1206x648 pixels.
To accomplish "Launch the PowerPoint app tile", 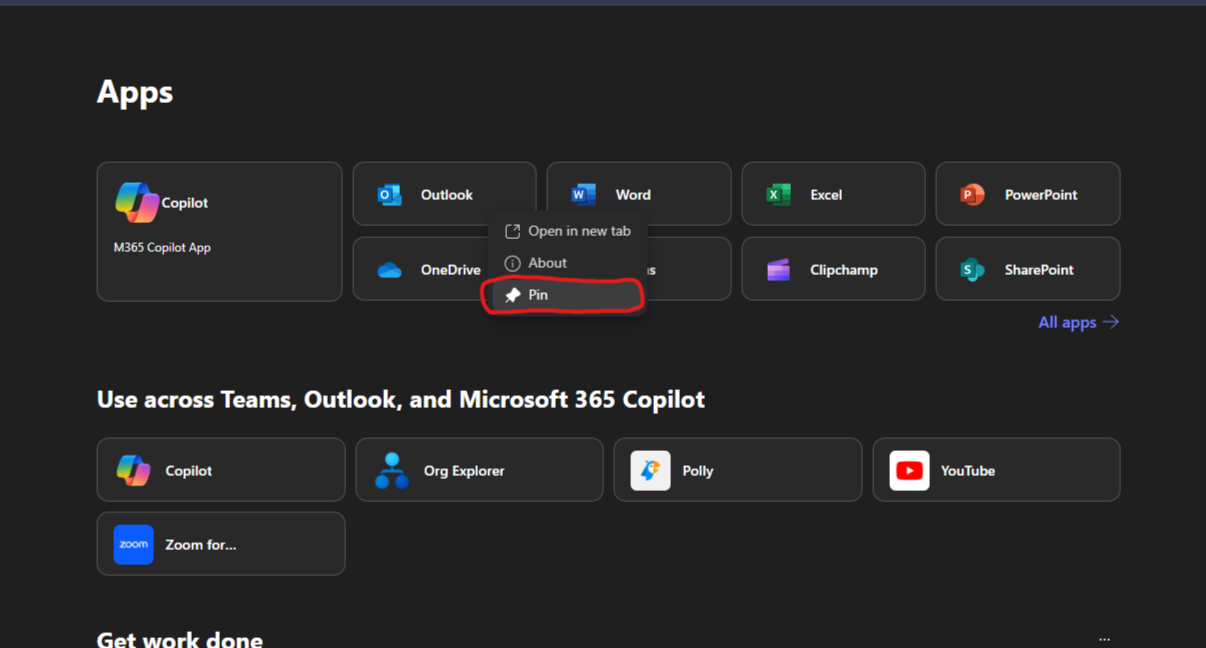I will point(1028,194).
